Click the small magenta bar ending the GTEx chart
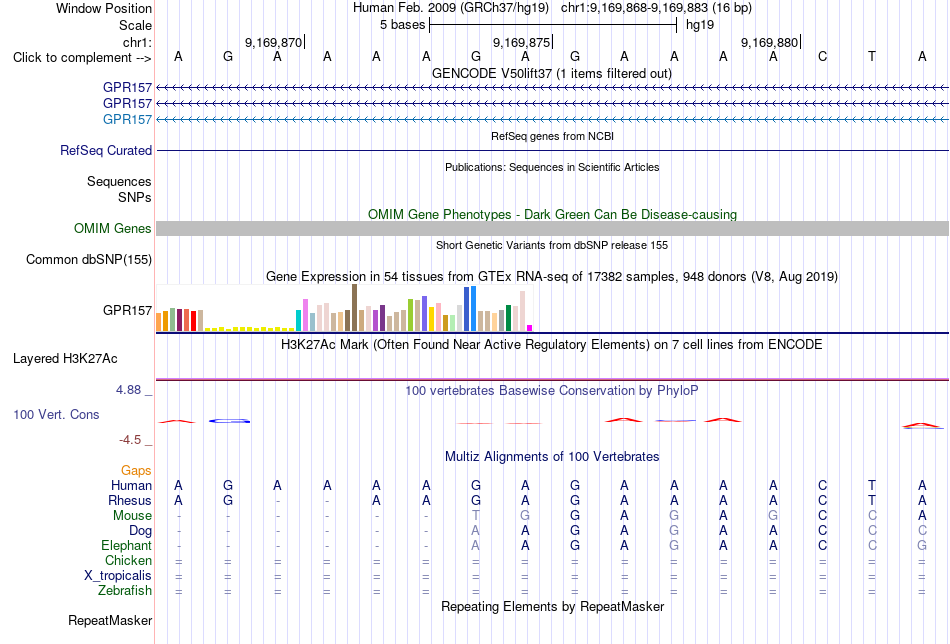 tap(530, 328)
